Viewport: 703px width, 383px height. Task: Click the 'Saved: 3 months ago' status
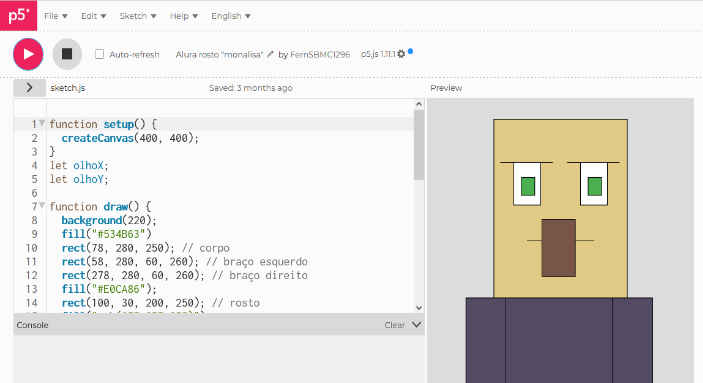(251, 88)
